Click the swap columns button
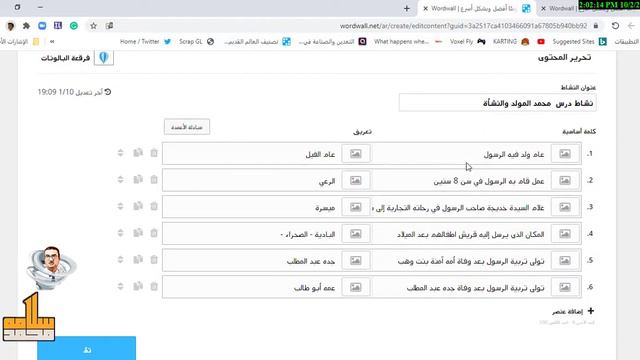 [187, 127]
